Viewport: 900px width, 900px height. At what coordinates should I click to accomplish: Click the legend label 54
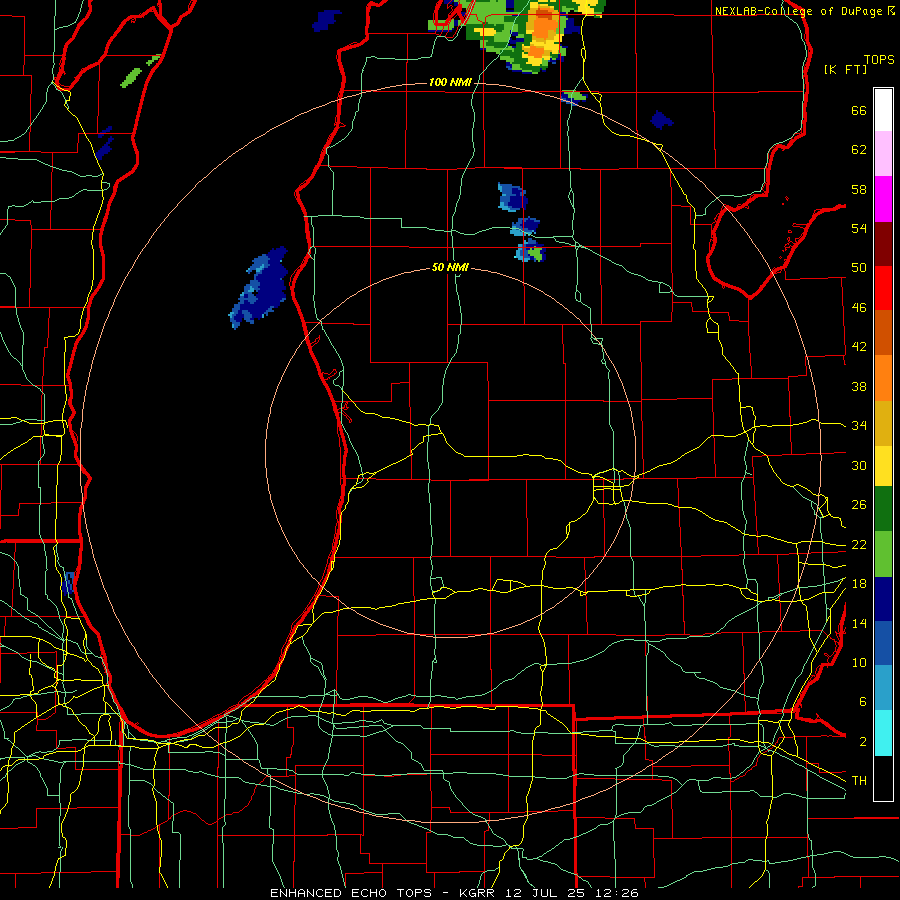tap(859, 228)
